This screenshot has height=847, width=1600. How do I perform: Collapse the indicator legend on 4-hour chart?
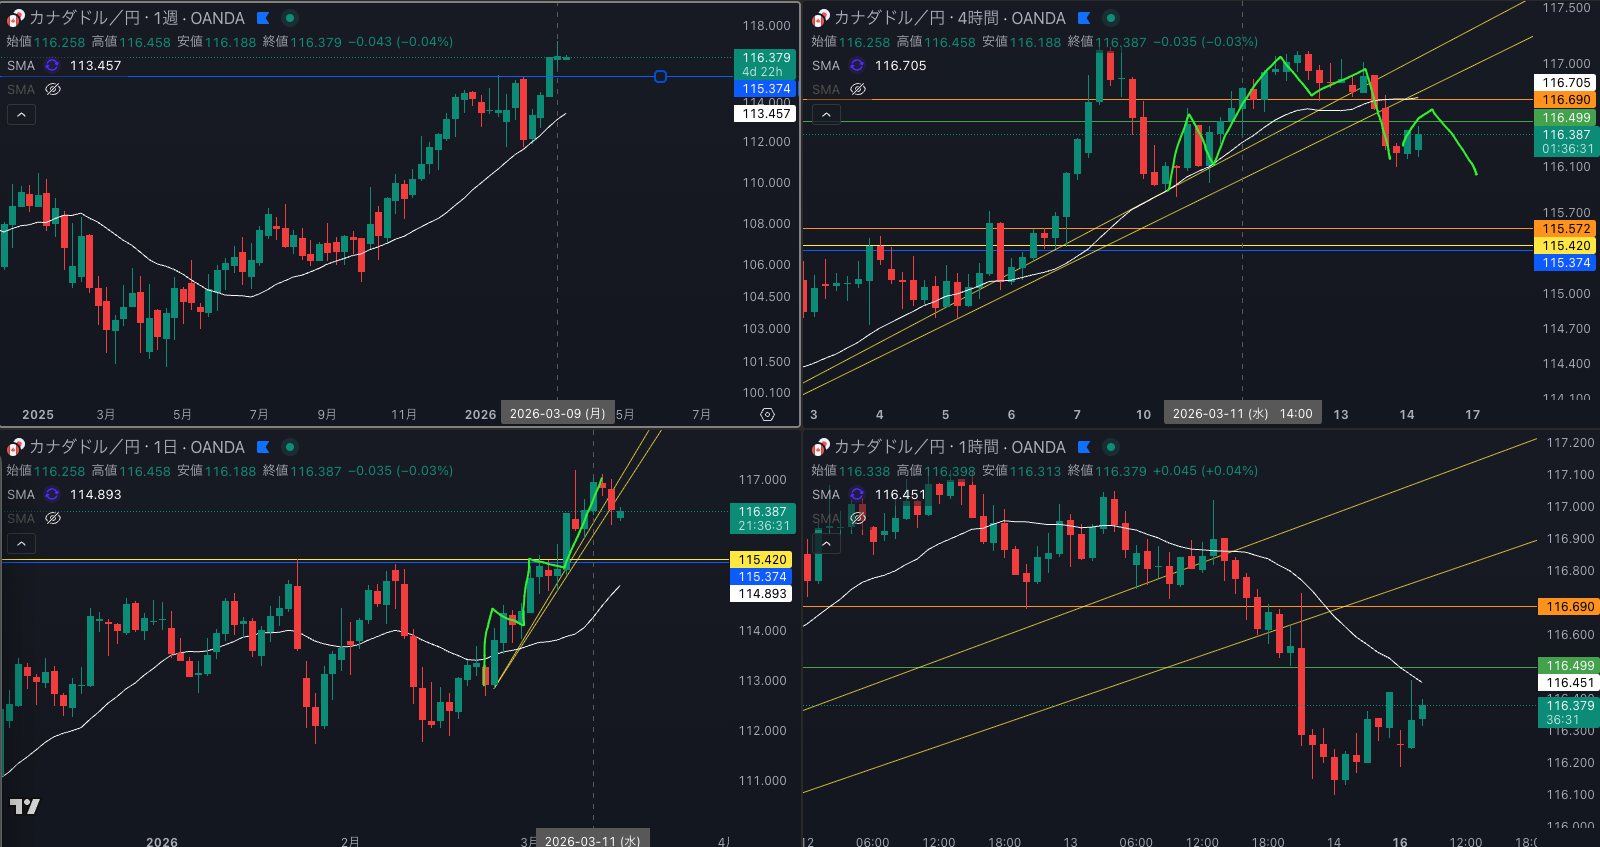point(826,114)
